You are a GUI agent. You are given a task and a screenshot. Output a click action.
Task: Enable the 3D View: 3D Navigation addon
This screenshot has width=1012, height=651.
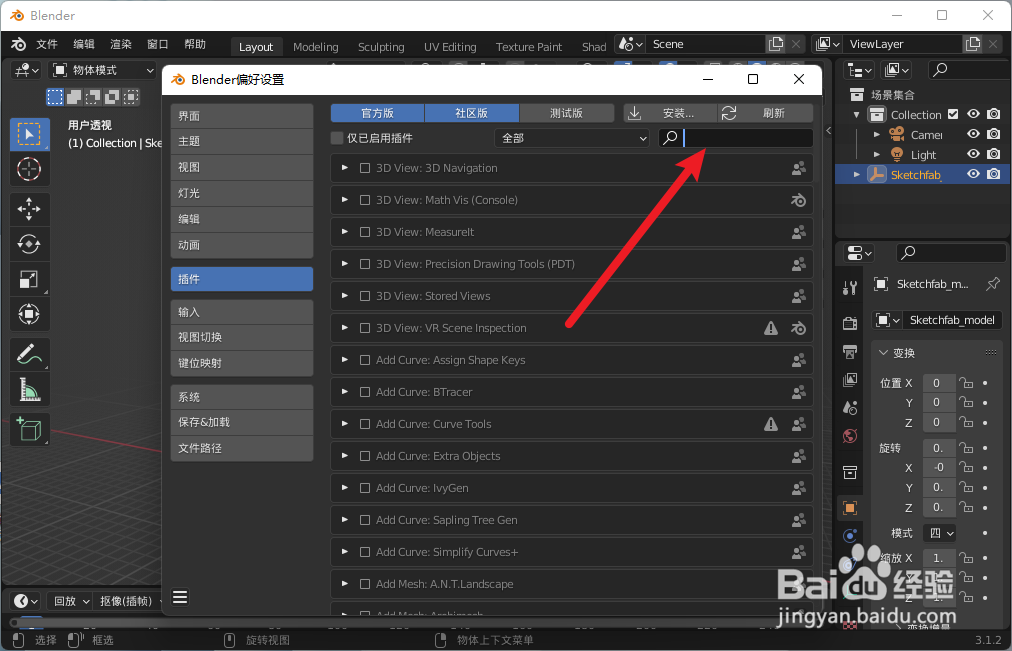pos(365,168)
